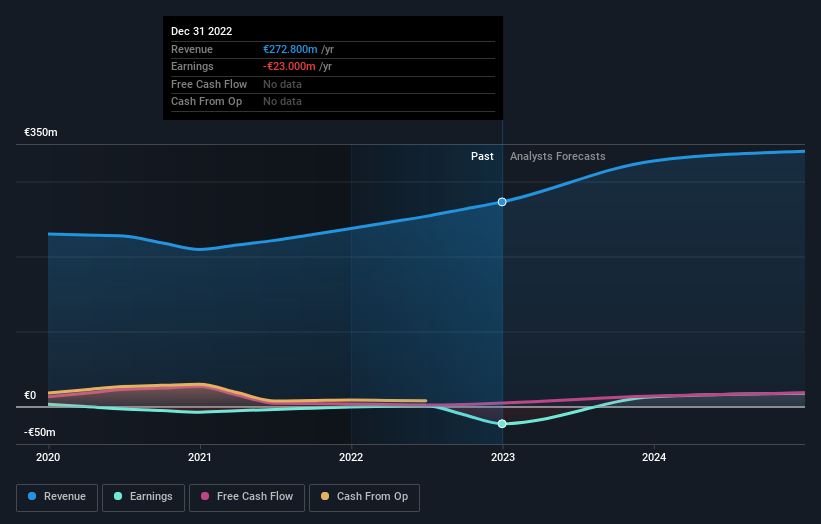Toggle the Revenue legend button

tap(57, 497)
